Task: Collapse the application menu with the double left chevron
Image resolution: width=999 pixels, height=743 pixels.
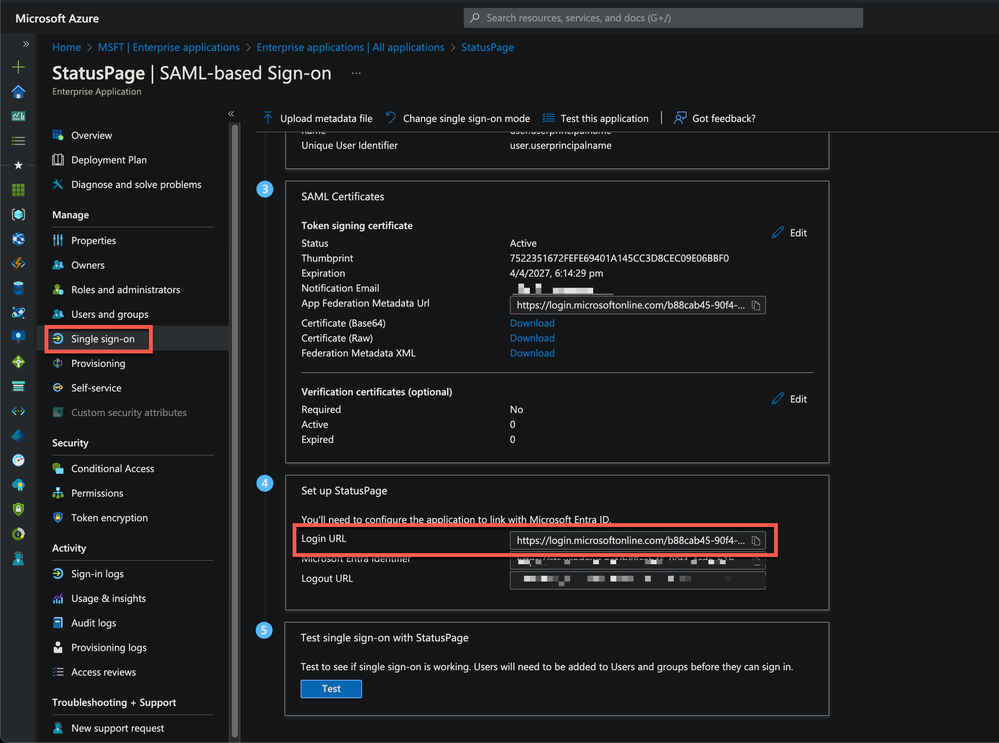Action: pyautogui.click(x=231, y=113)
